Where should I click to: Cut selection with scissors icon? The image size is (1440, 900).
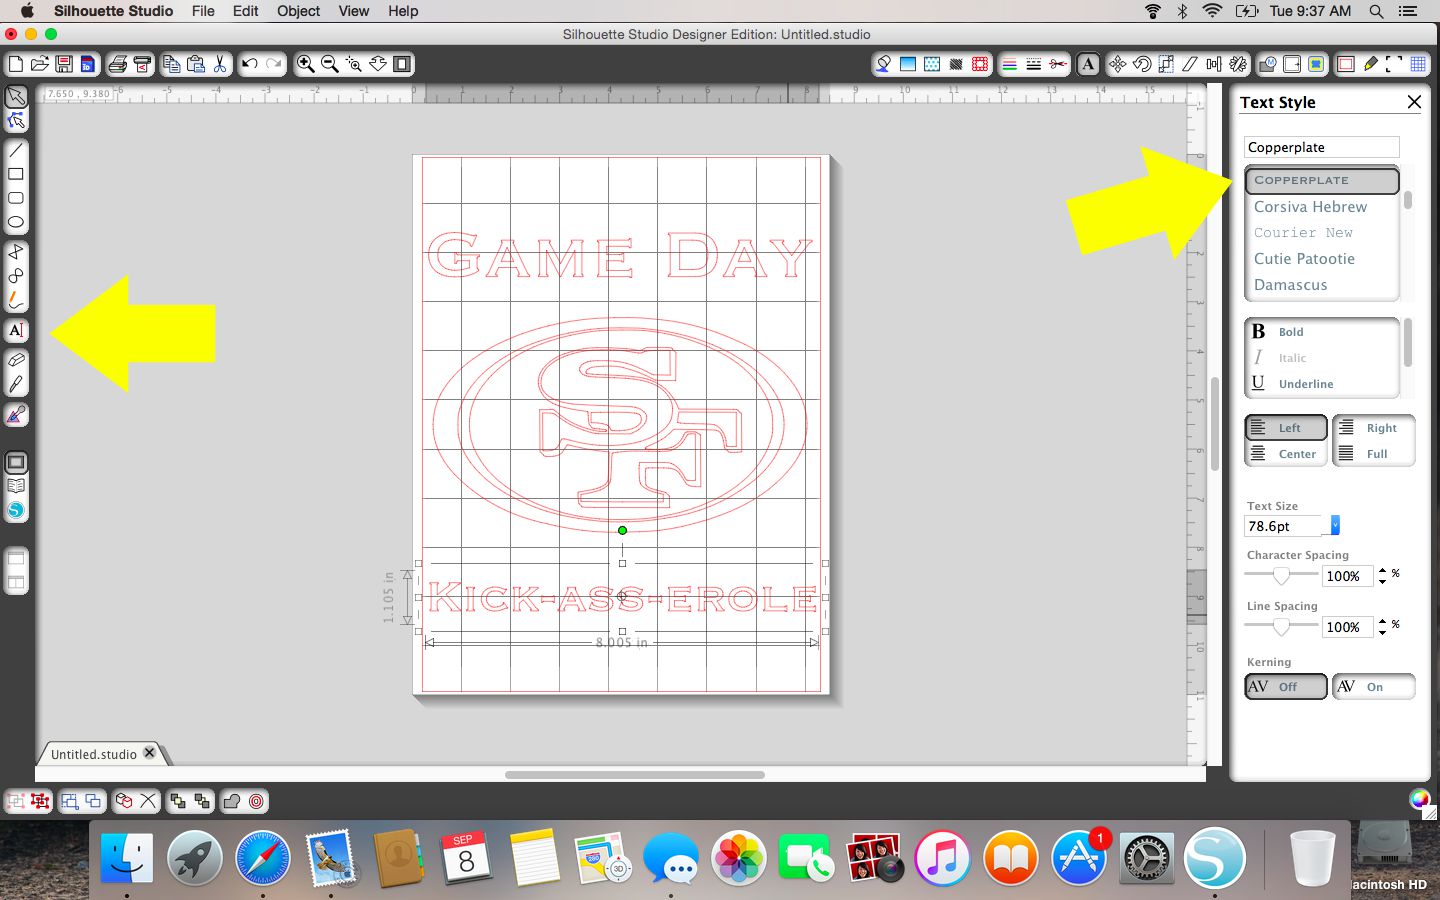[220, 64]
